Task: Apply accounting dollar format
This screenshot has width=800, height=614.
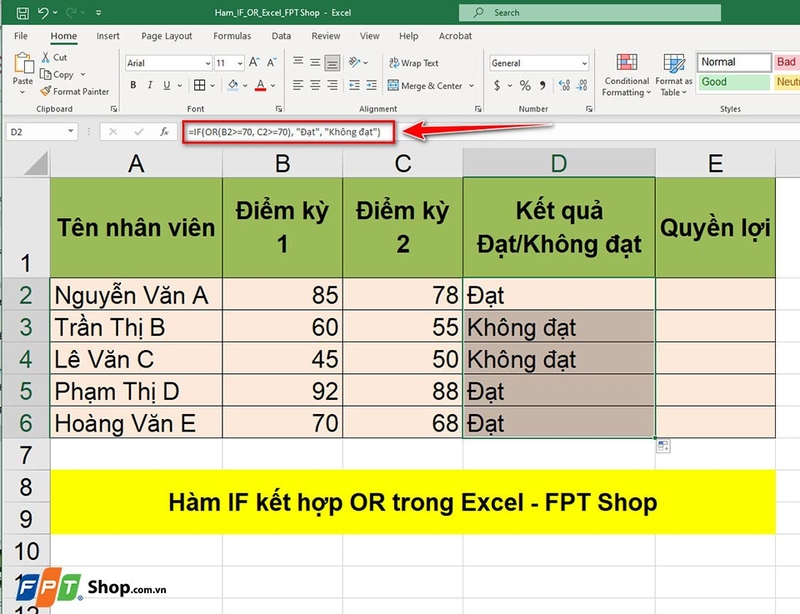Action: 497,85
